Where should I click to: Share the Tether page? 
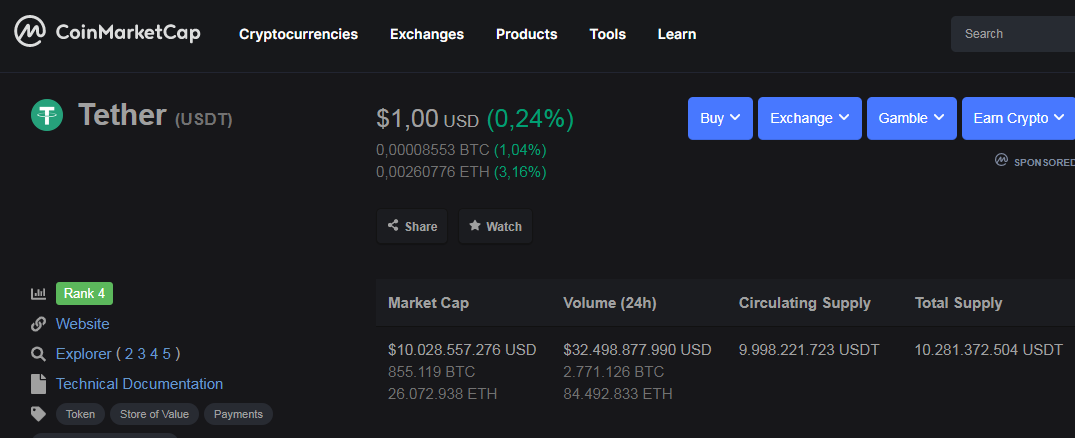click(412, 227)
